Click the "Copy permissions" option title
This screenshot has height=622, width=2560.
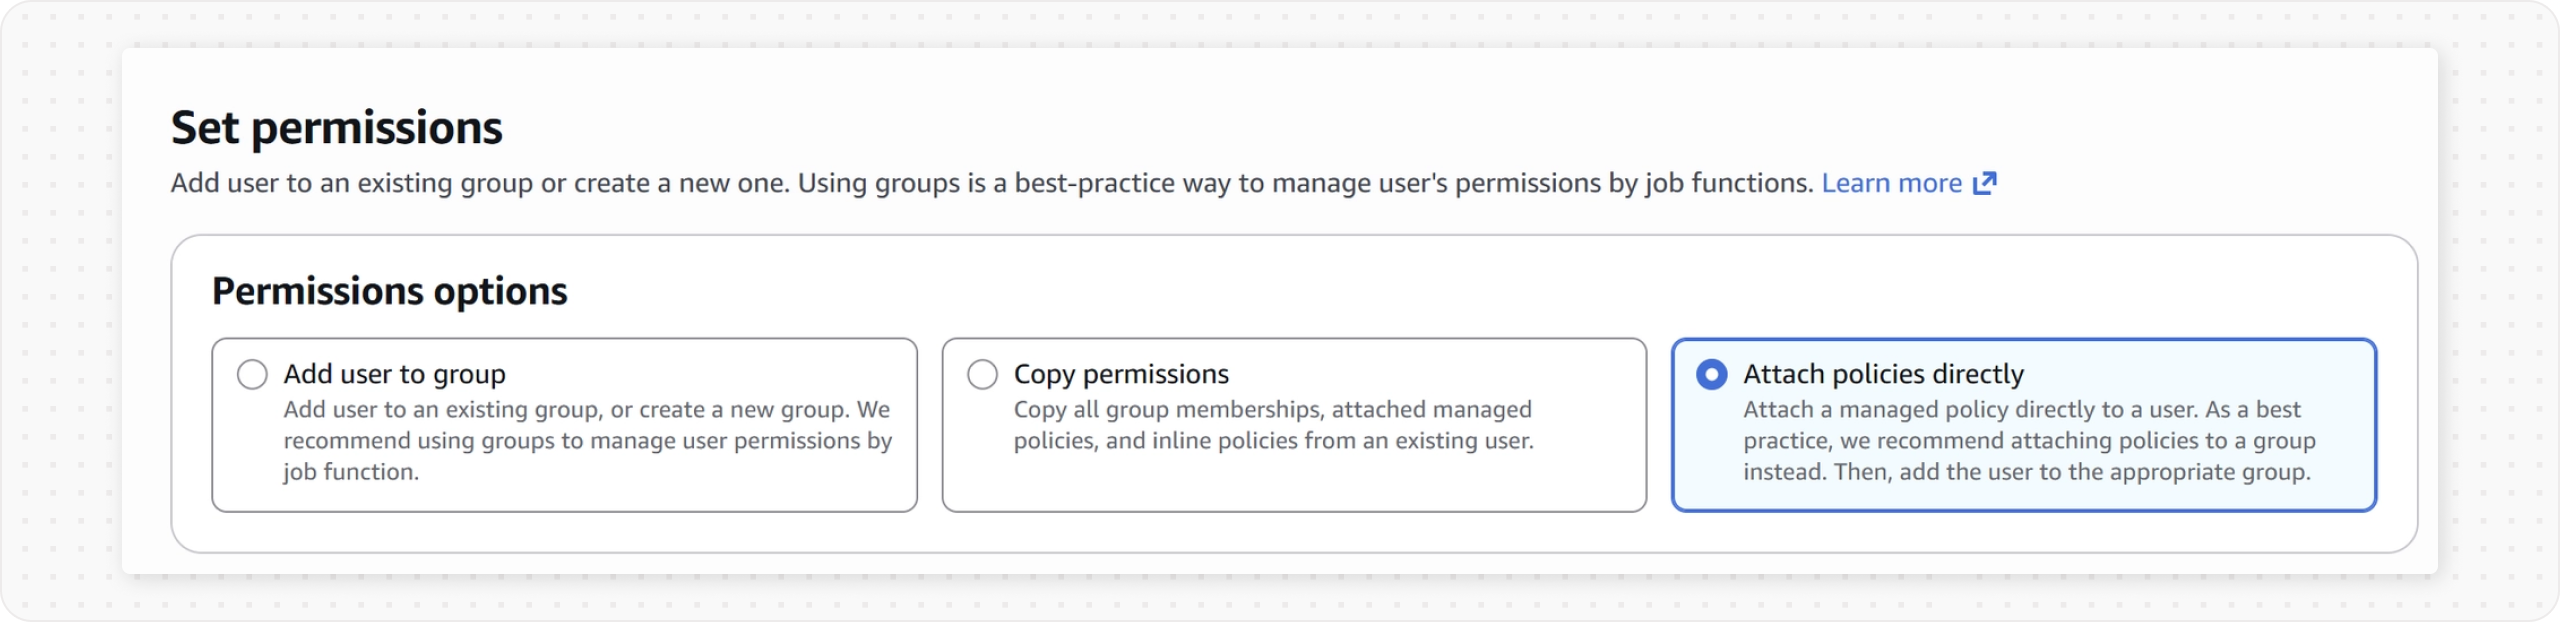coord(1120,374)
